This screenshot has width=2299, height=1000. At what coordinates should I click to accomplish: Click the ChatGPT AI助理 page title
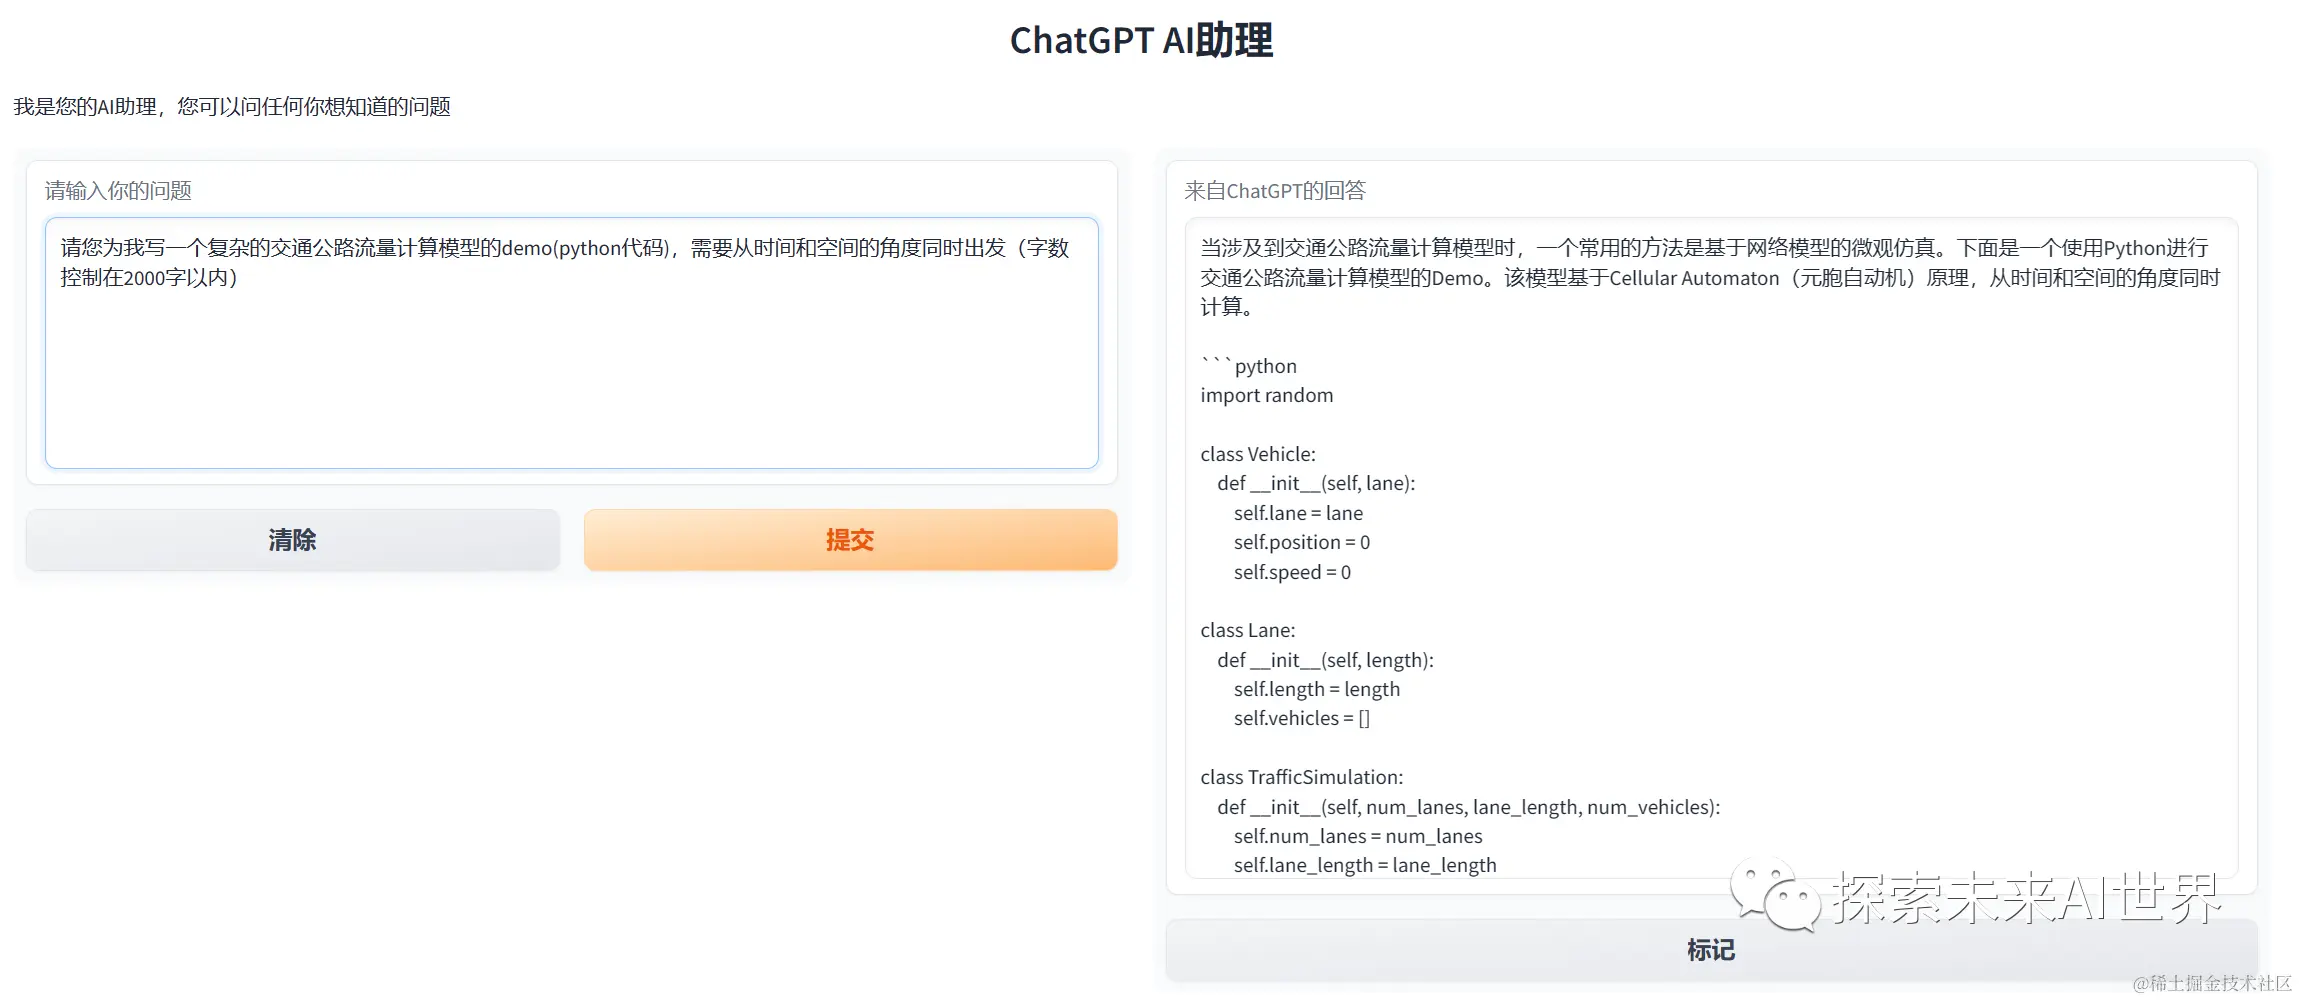[1142, 40]
